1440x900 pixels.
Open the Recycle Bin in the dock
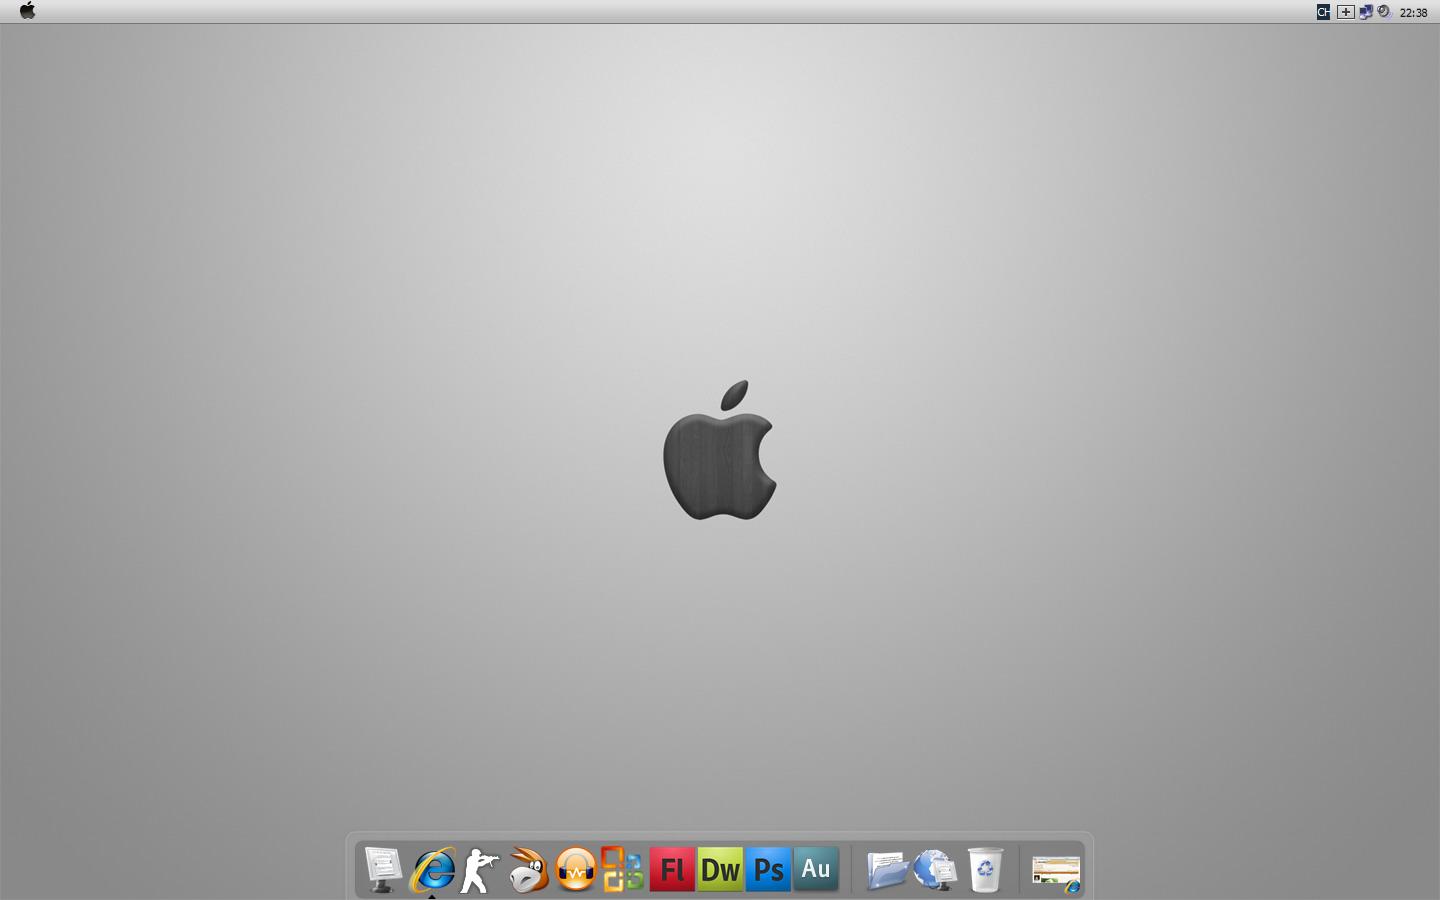click(985, 869)
